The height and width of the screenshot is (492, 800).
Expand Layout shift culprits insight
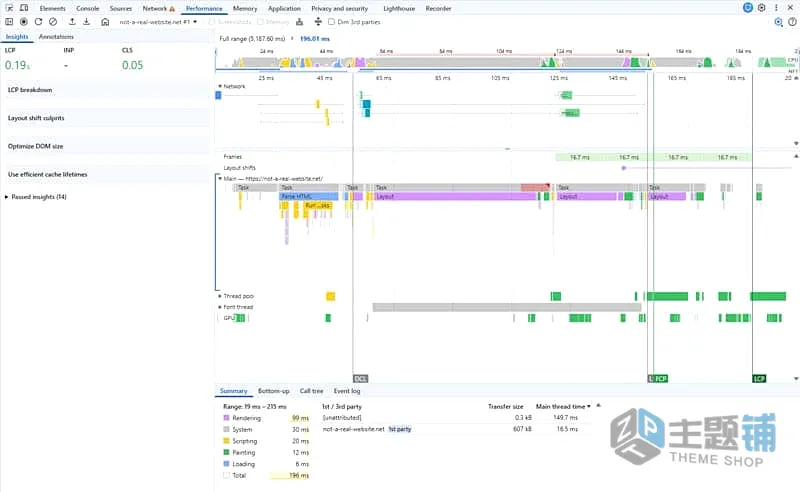point(107,118)
